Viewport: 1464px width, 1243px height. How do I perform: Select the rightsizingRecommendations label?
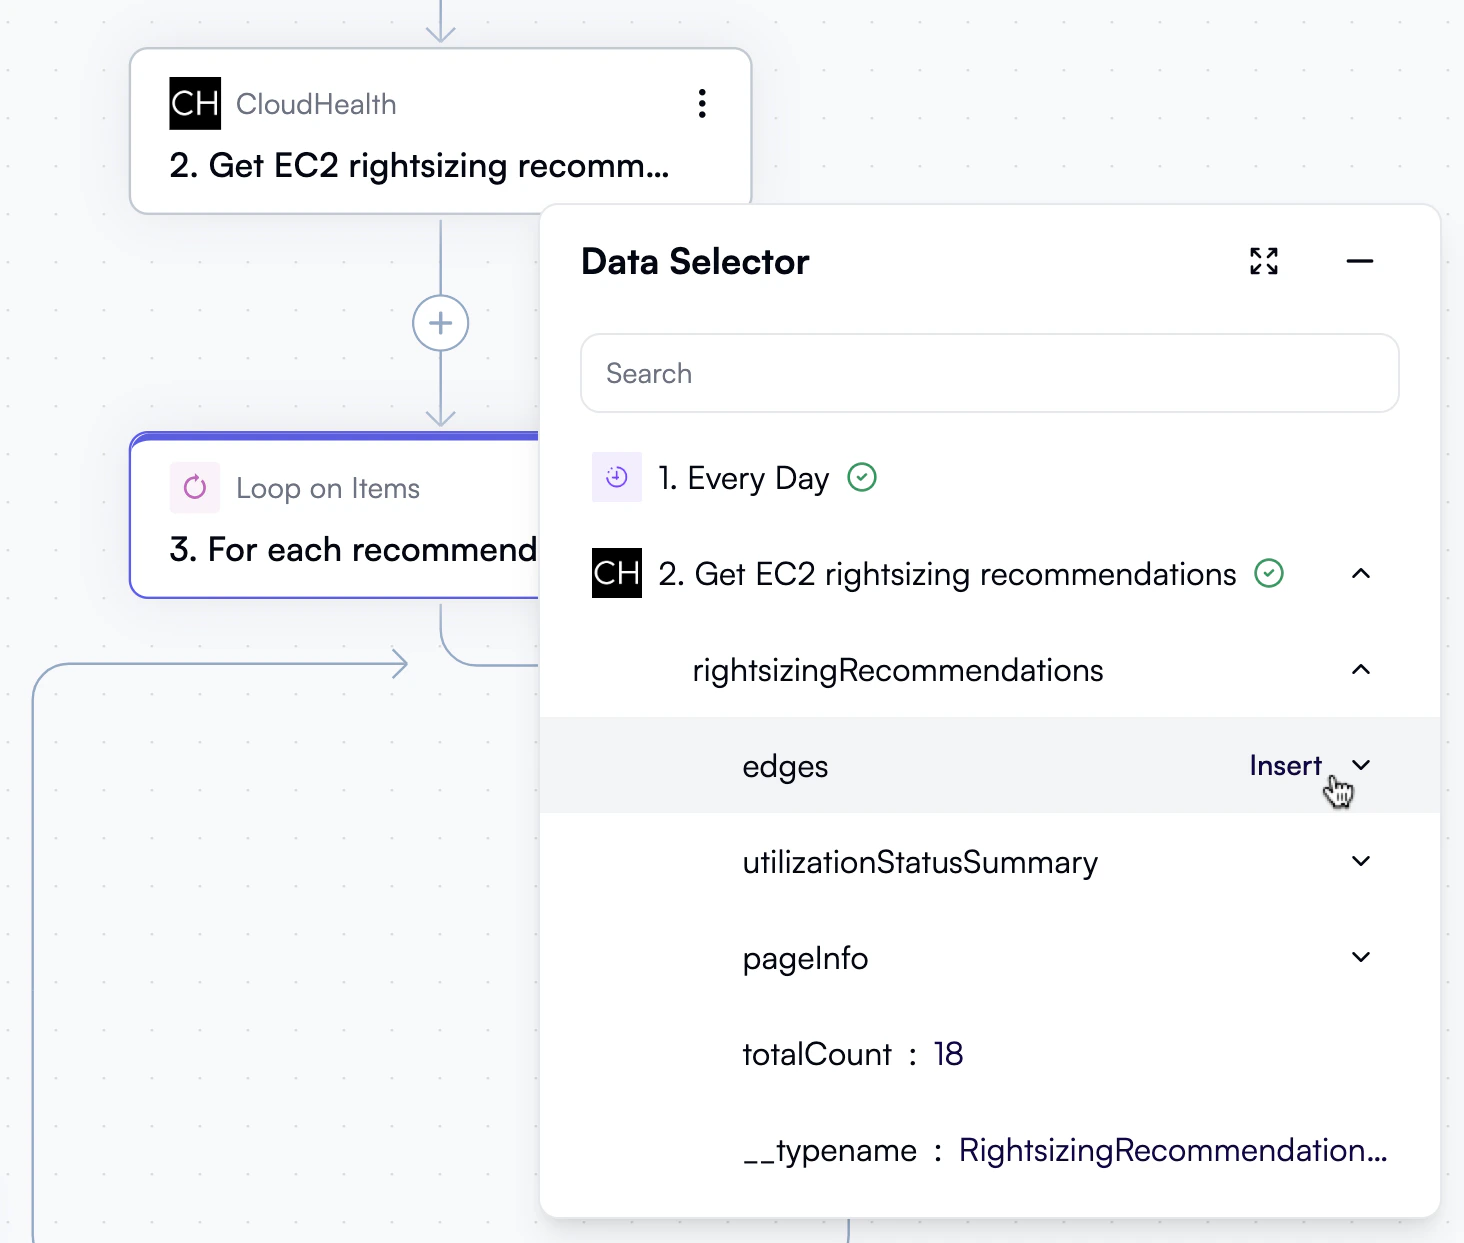tap(898, 670)
